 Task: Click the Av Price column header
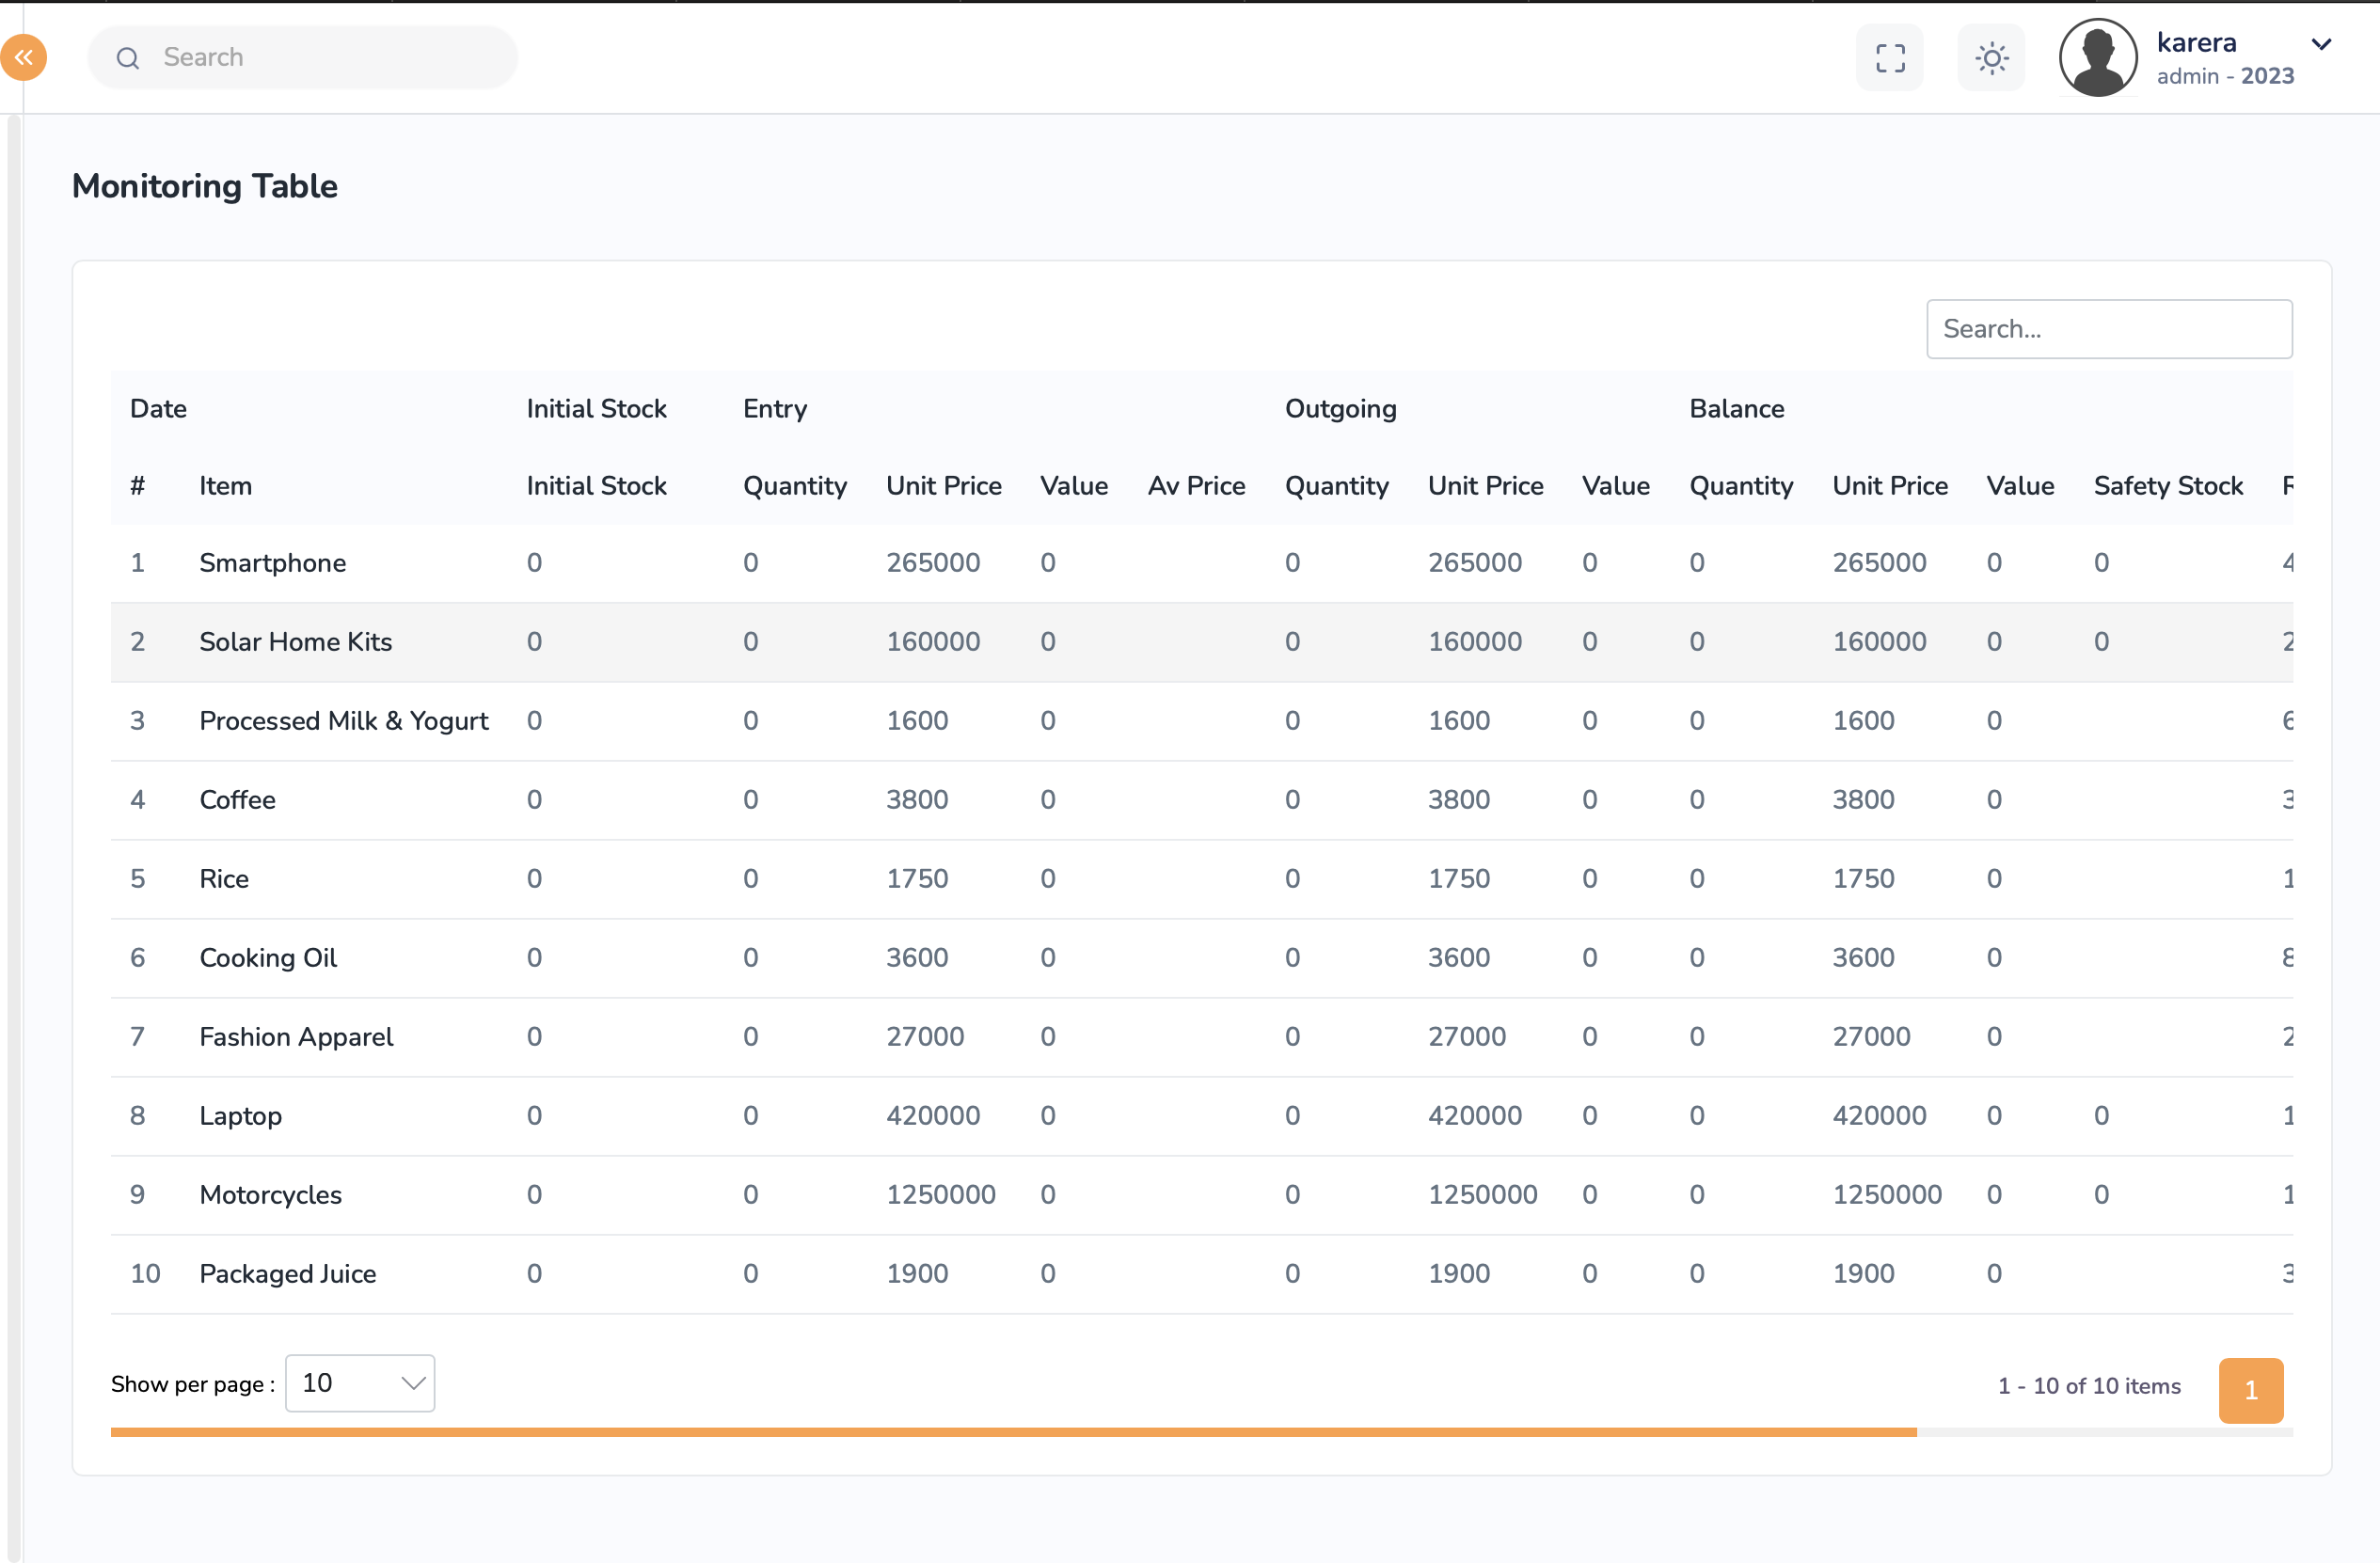pos(1196,486)
